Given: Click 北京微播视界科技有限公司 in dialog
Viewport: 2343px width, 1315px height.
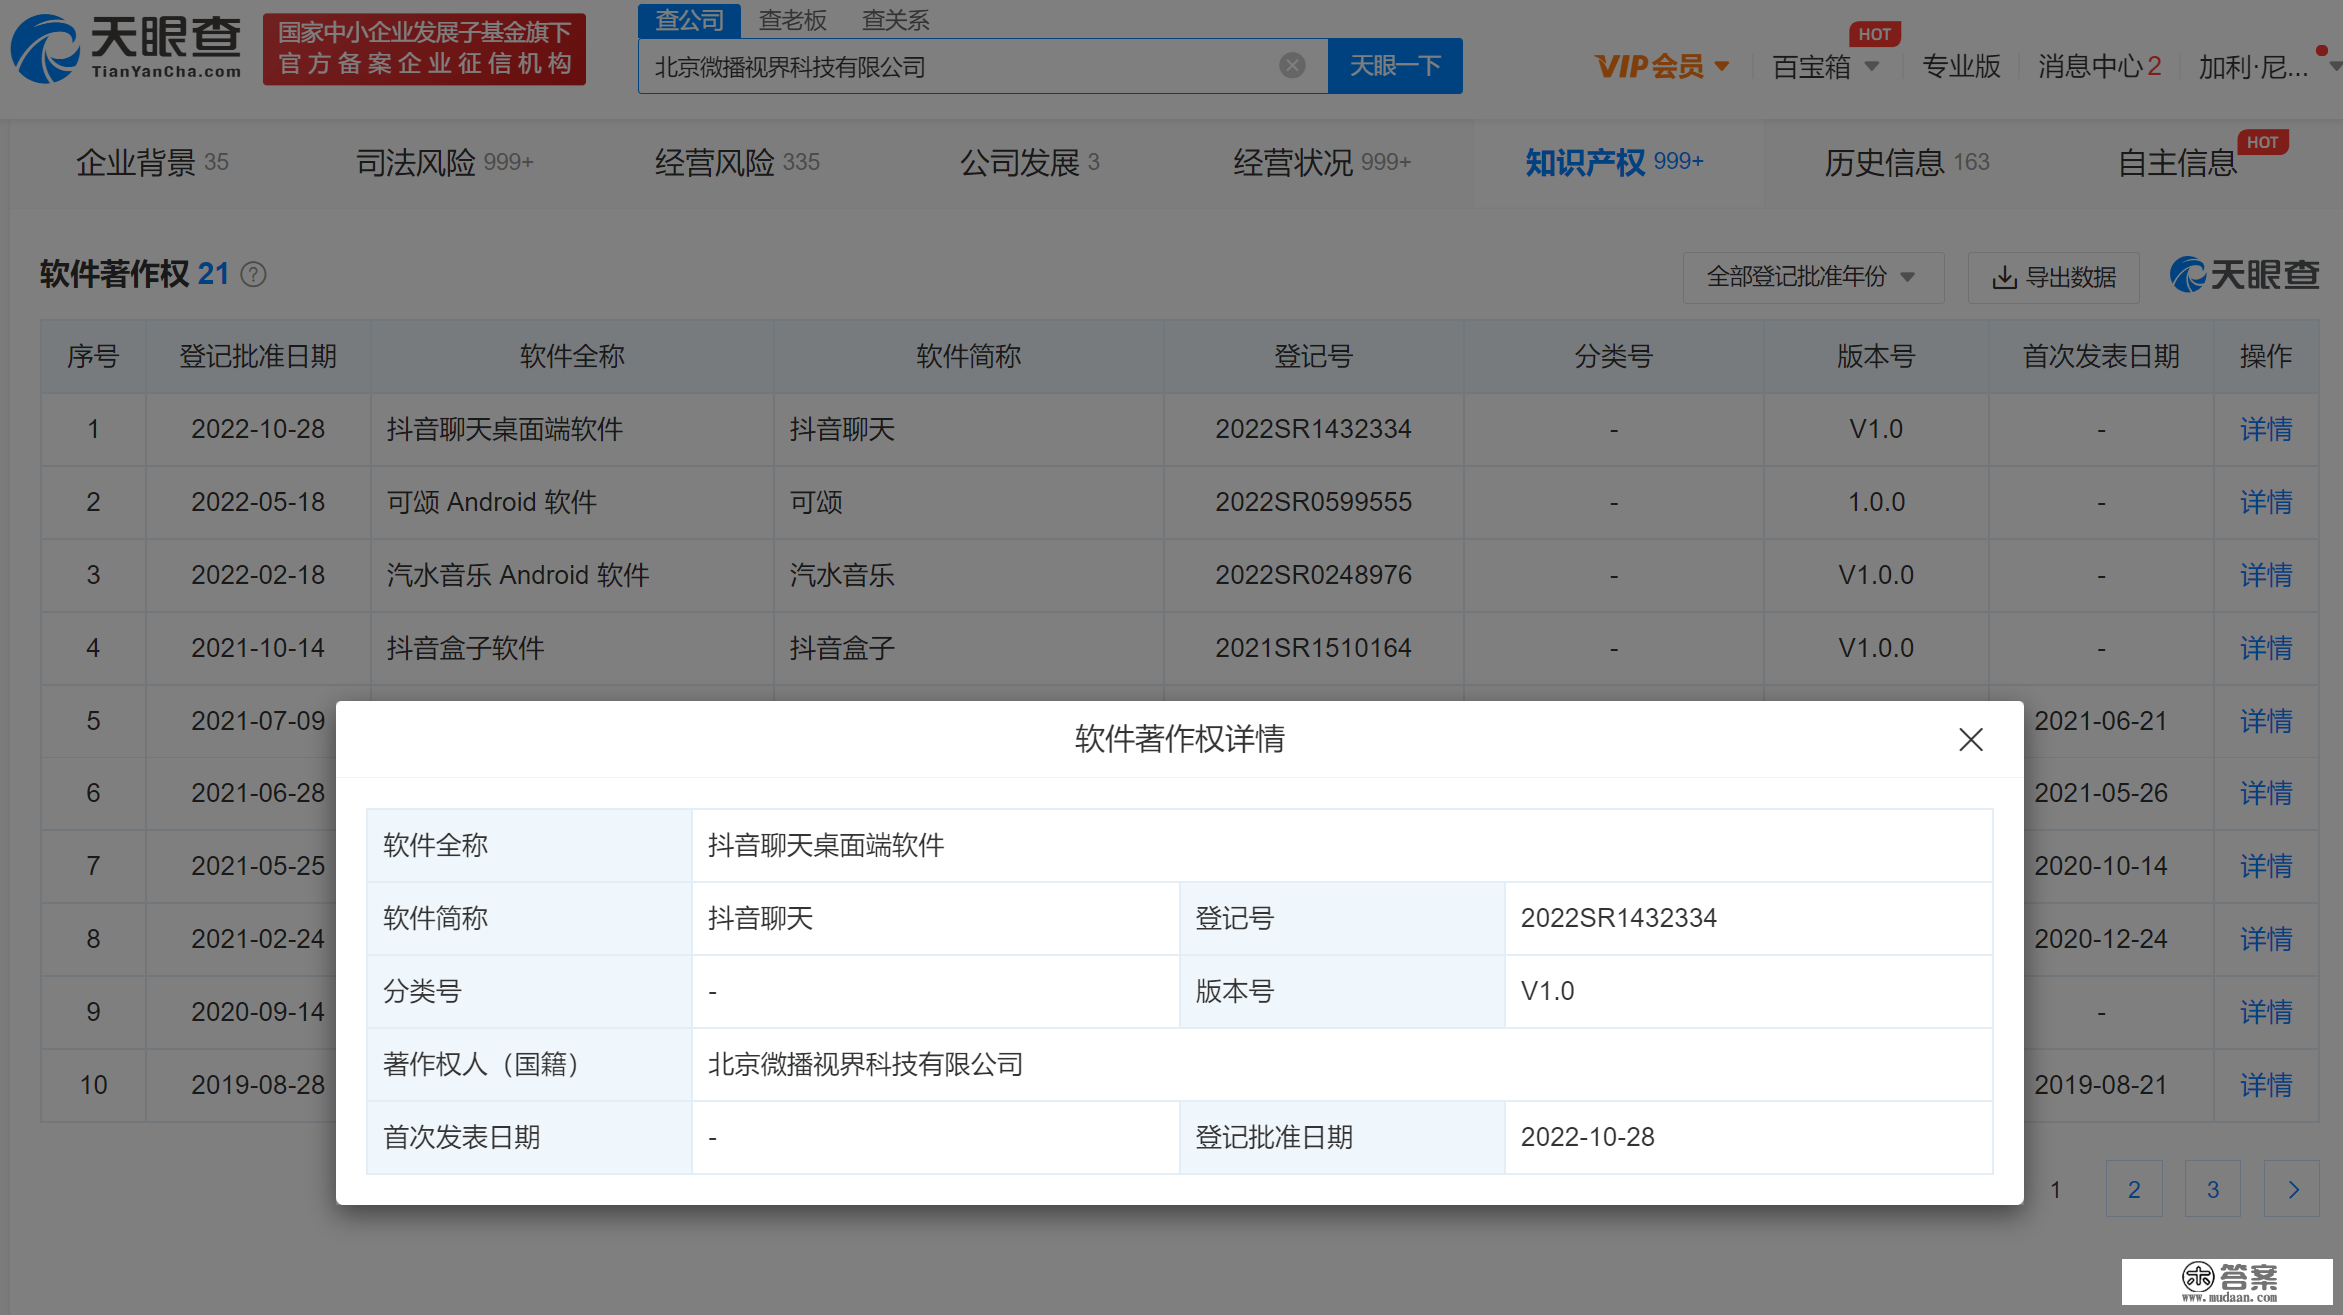Looking at the screenshot, I should tap(865, 1064).
